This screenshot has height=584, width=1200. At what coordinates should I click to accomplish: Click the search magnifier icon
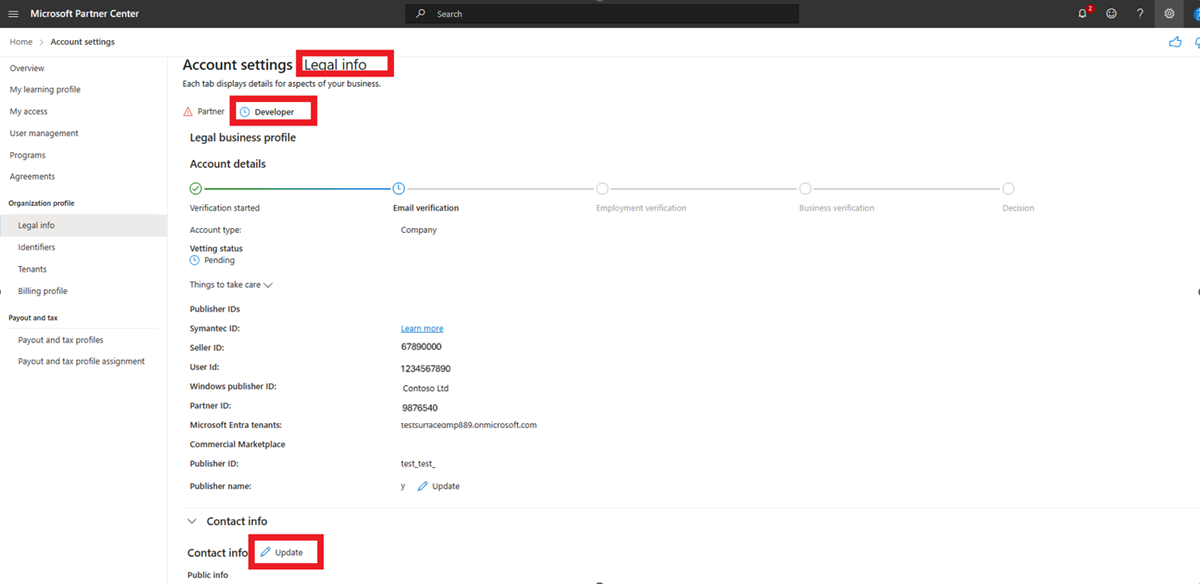(x=421, y=14)
